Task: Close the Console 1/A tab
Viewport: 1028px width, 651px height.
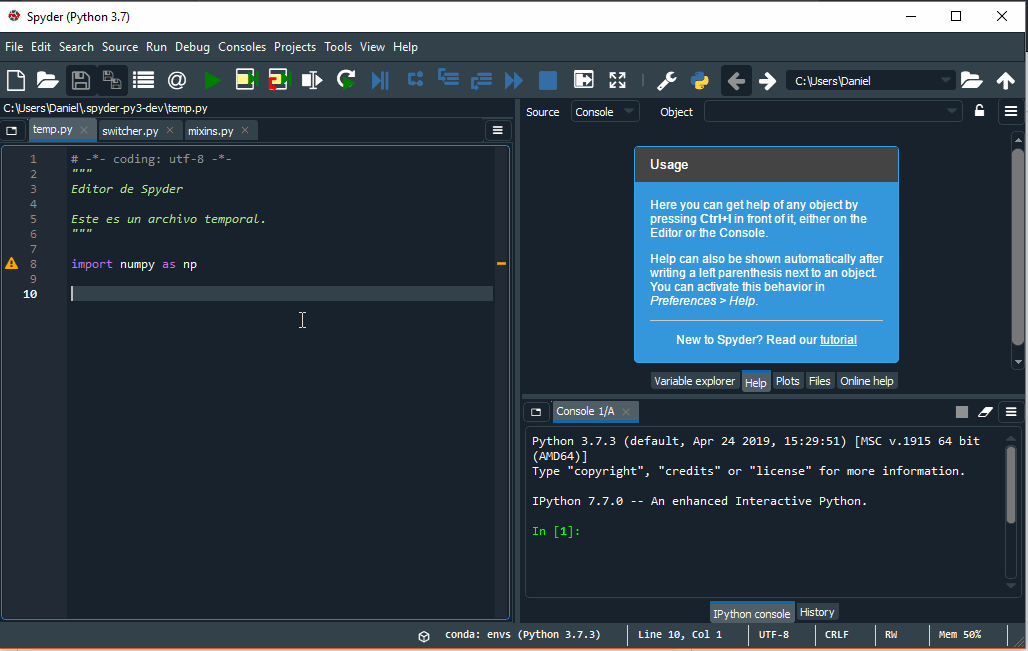Action: click(626, 412)
